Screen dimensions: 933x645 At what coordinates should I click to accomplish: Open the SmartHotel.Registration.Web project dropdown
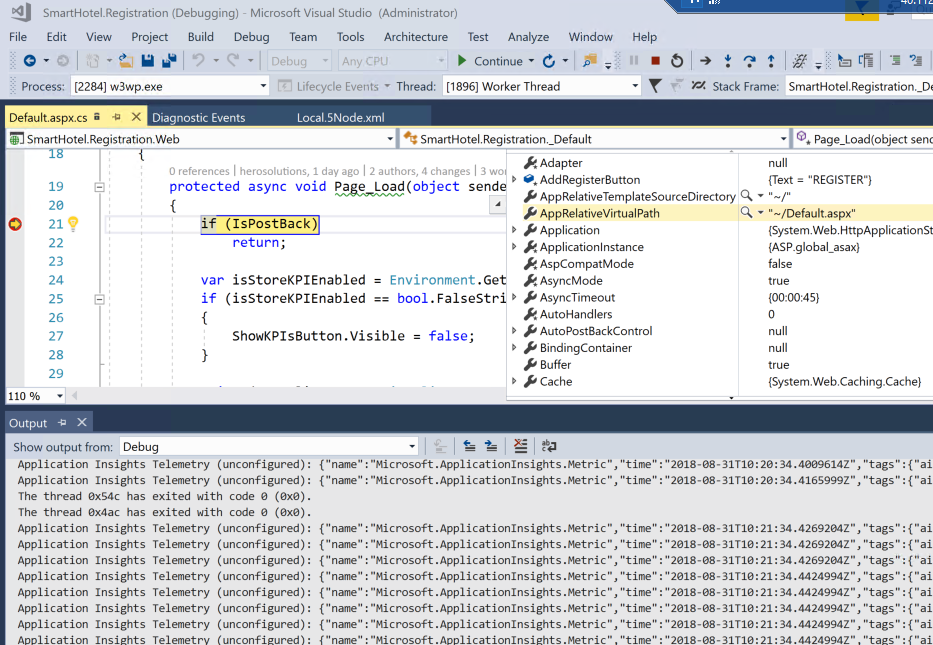[202, 139]
